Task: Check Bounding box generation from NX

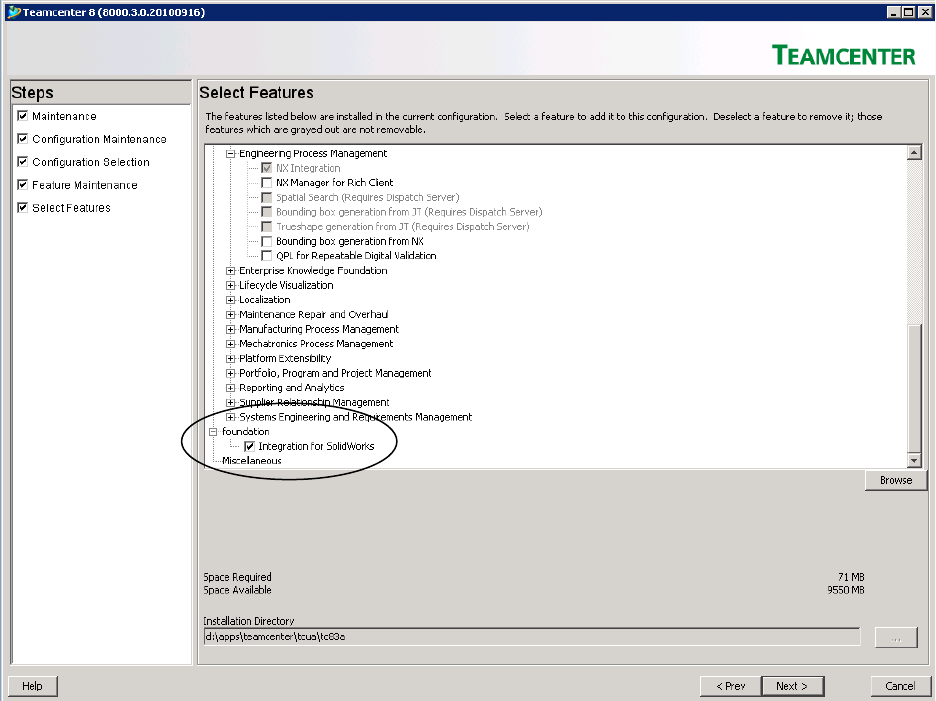Action: pos(267,241)
